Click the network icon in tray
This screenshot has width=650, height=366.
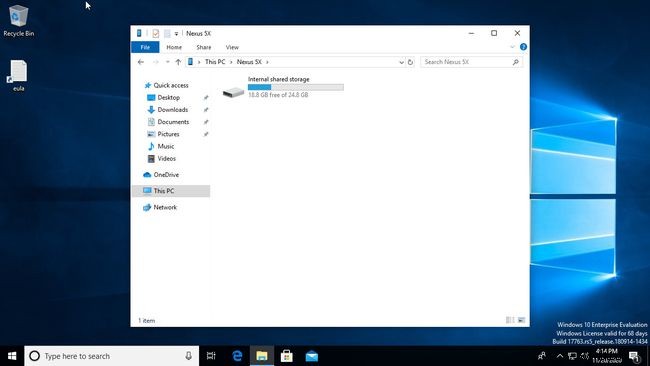[572, 356]
